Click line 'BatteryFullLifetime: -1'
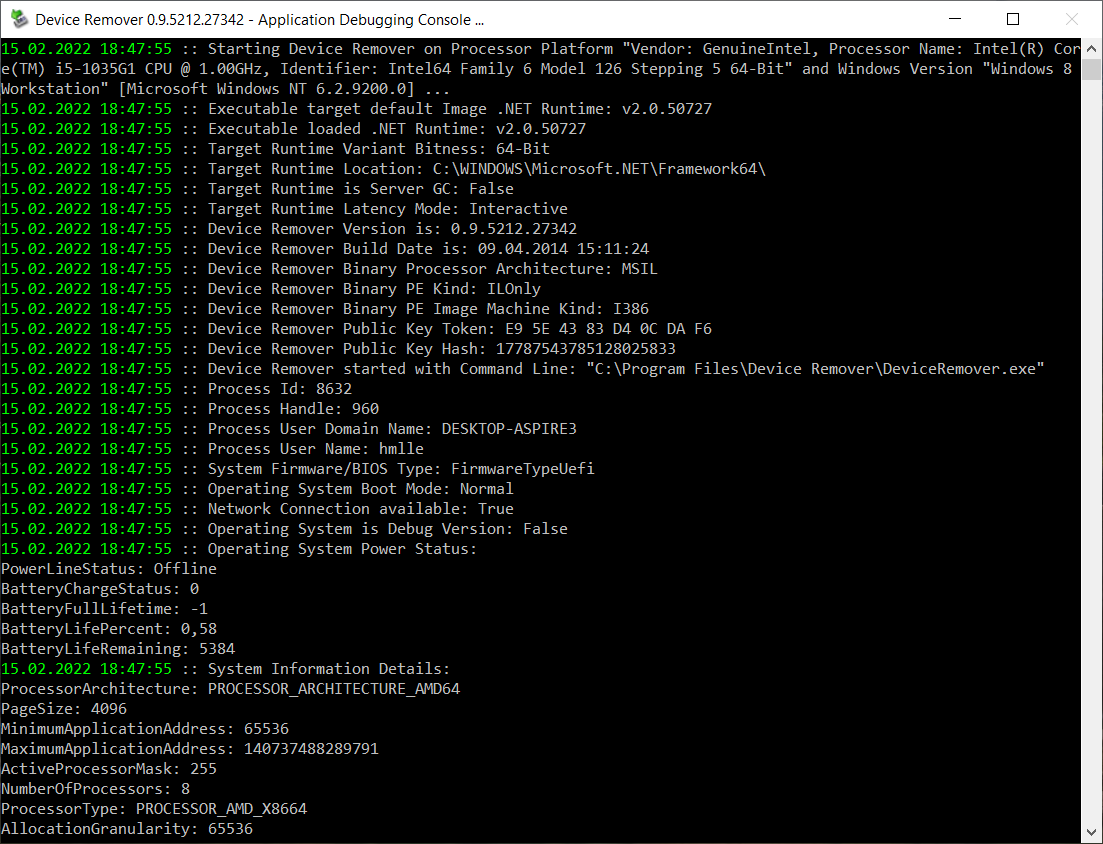 [104, 609]
